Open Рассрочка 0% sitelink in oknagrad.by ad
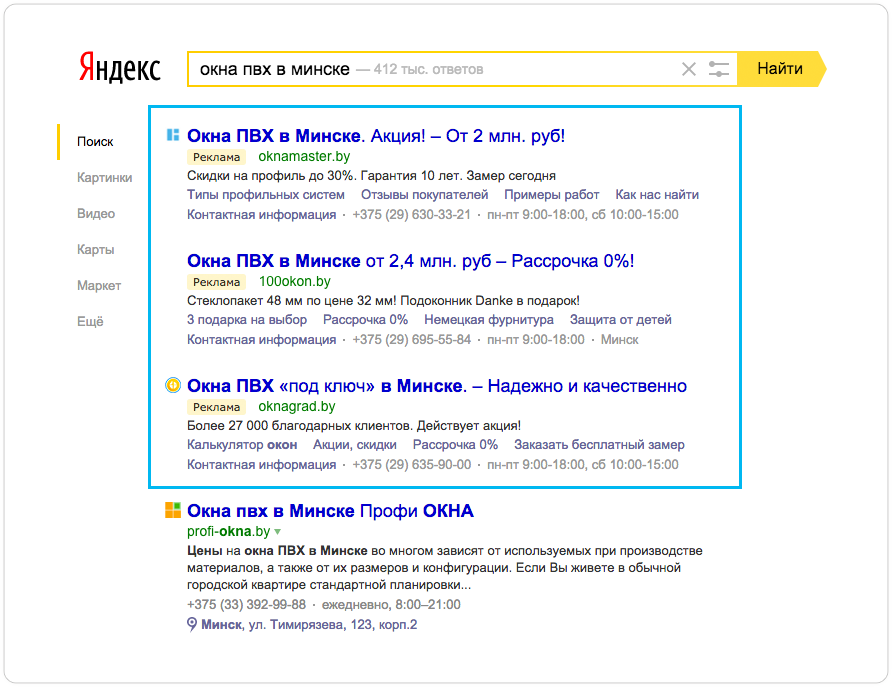Image resolution: width=892 pixels, height=687 pixels. 455,445
